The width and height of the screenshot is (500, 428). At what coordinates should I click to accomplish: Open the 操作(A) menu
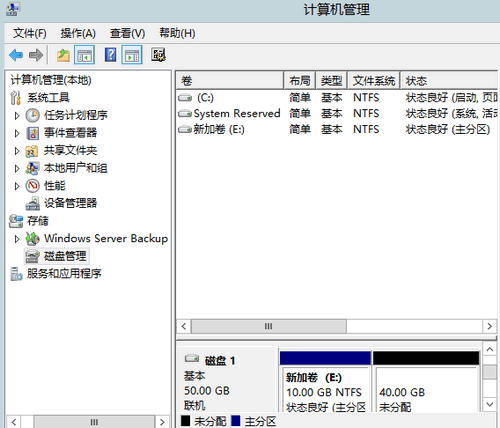tap(78, 33)
